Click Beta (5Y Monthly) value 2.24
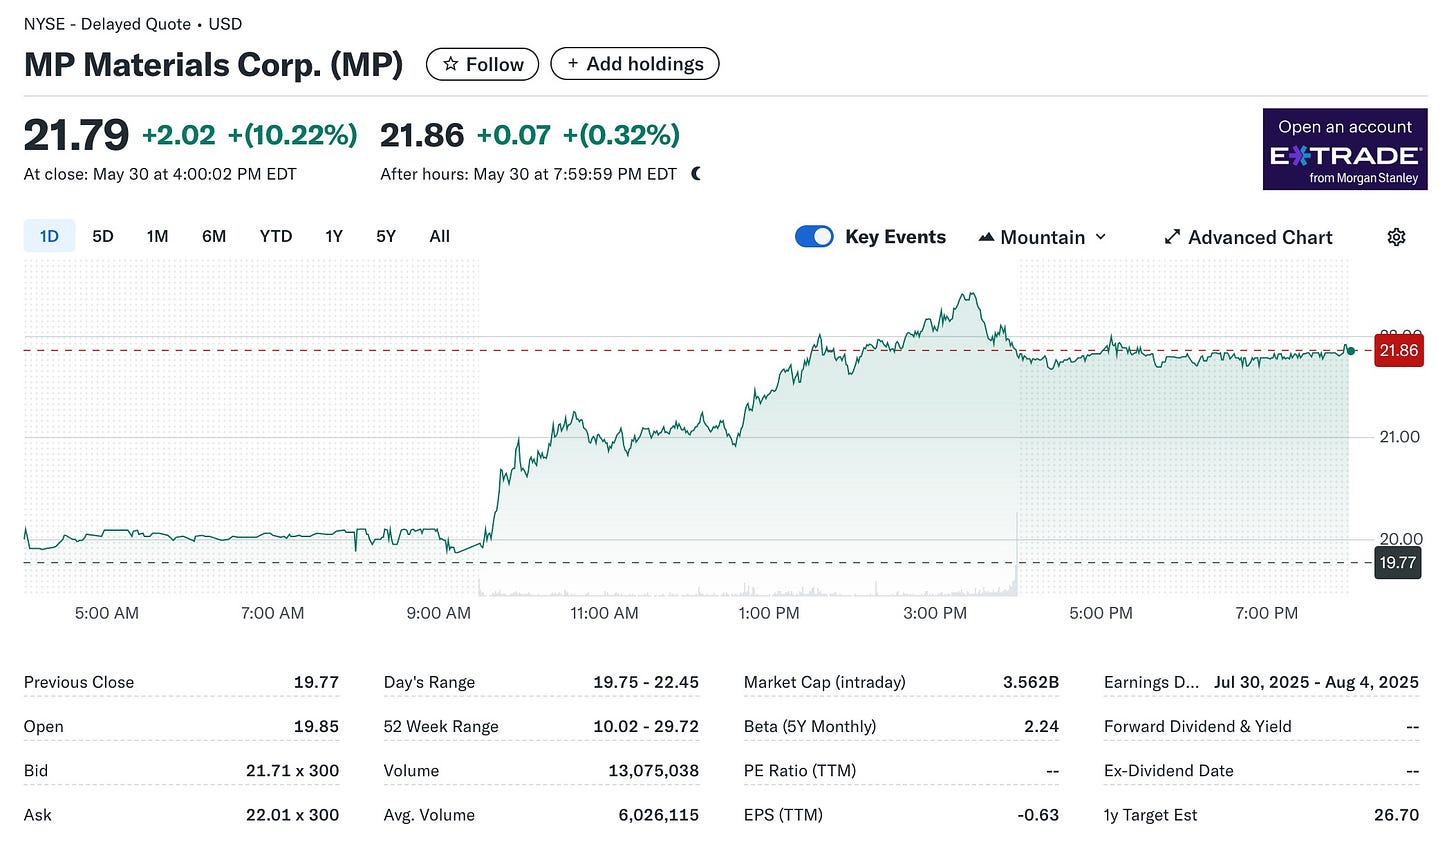This screenshot has height=846, width=1456. click(x=1041, y=726)
